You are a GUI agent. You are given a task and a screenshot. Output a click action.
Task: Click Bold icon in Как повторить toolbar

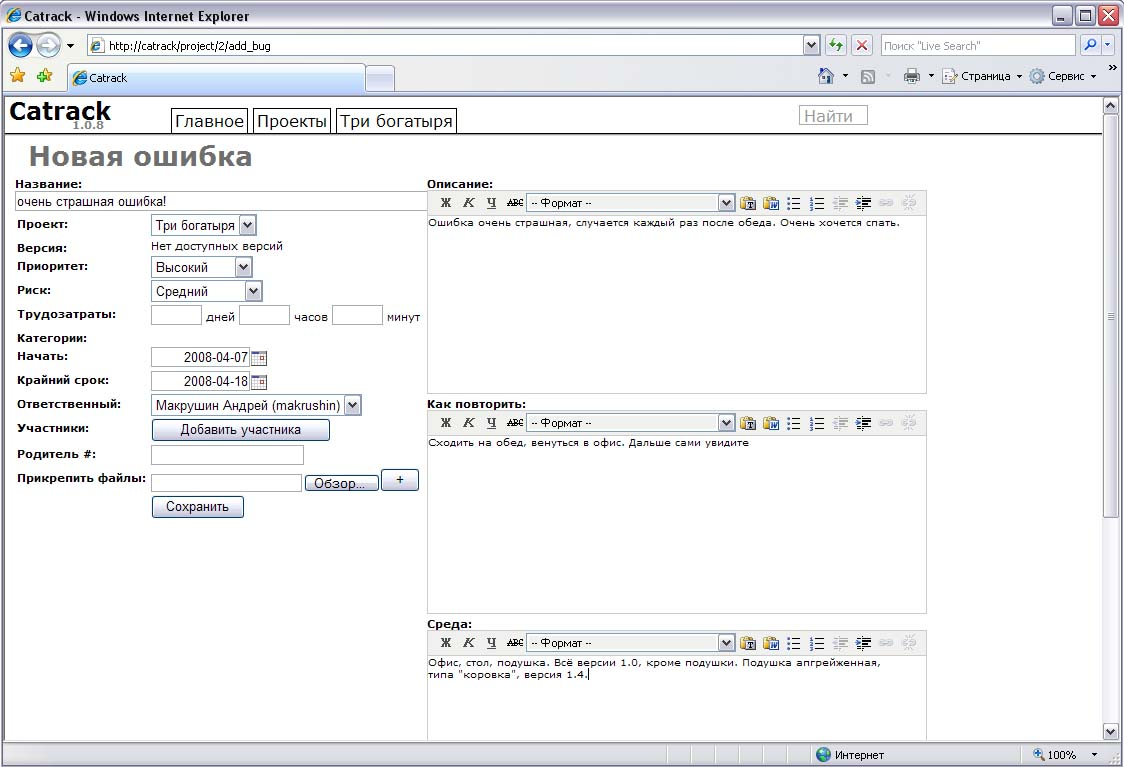coord(446,423)
